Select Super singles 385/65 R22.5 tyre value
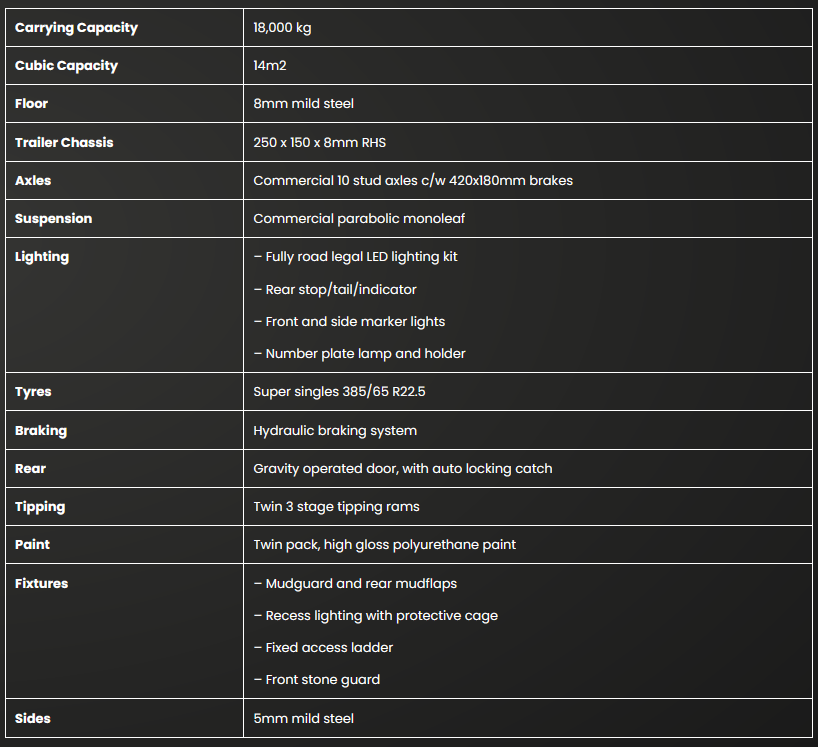Viewport: 818px width, 747px height. (339, 392)
